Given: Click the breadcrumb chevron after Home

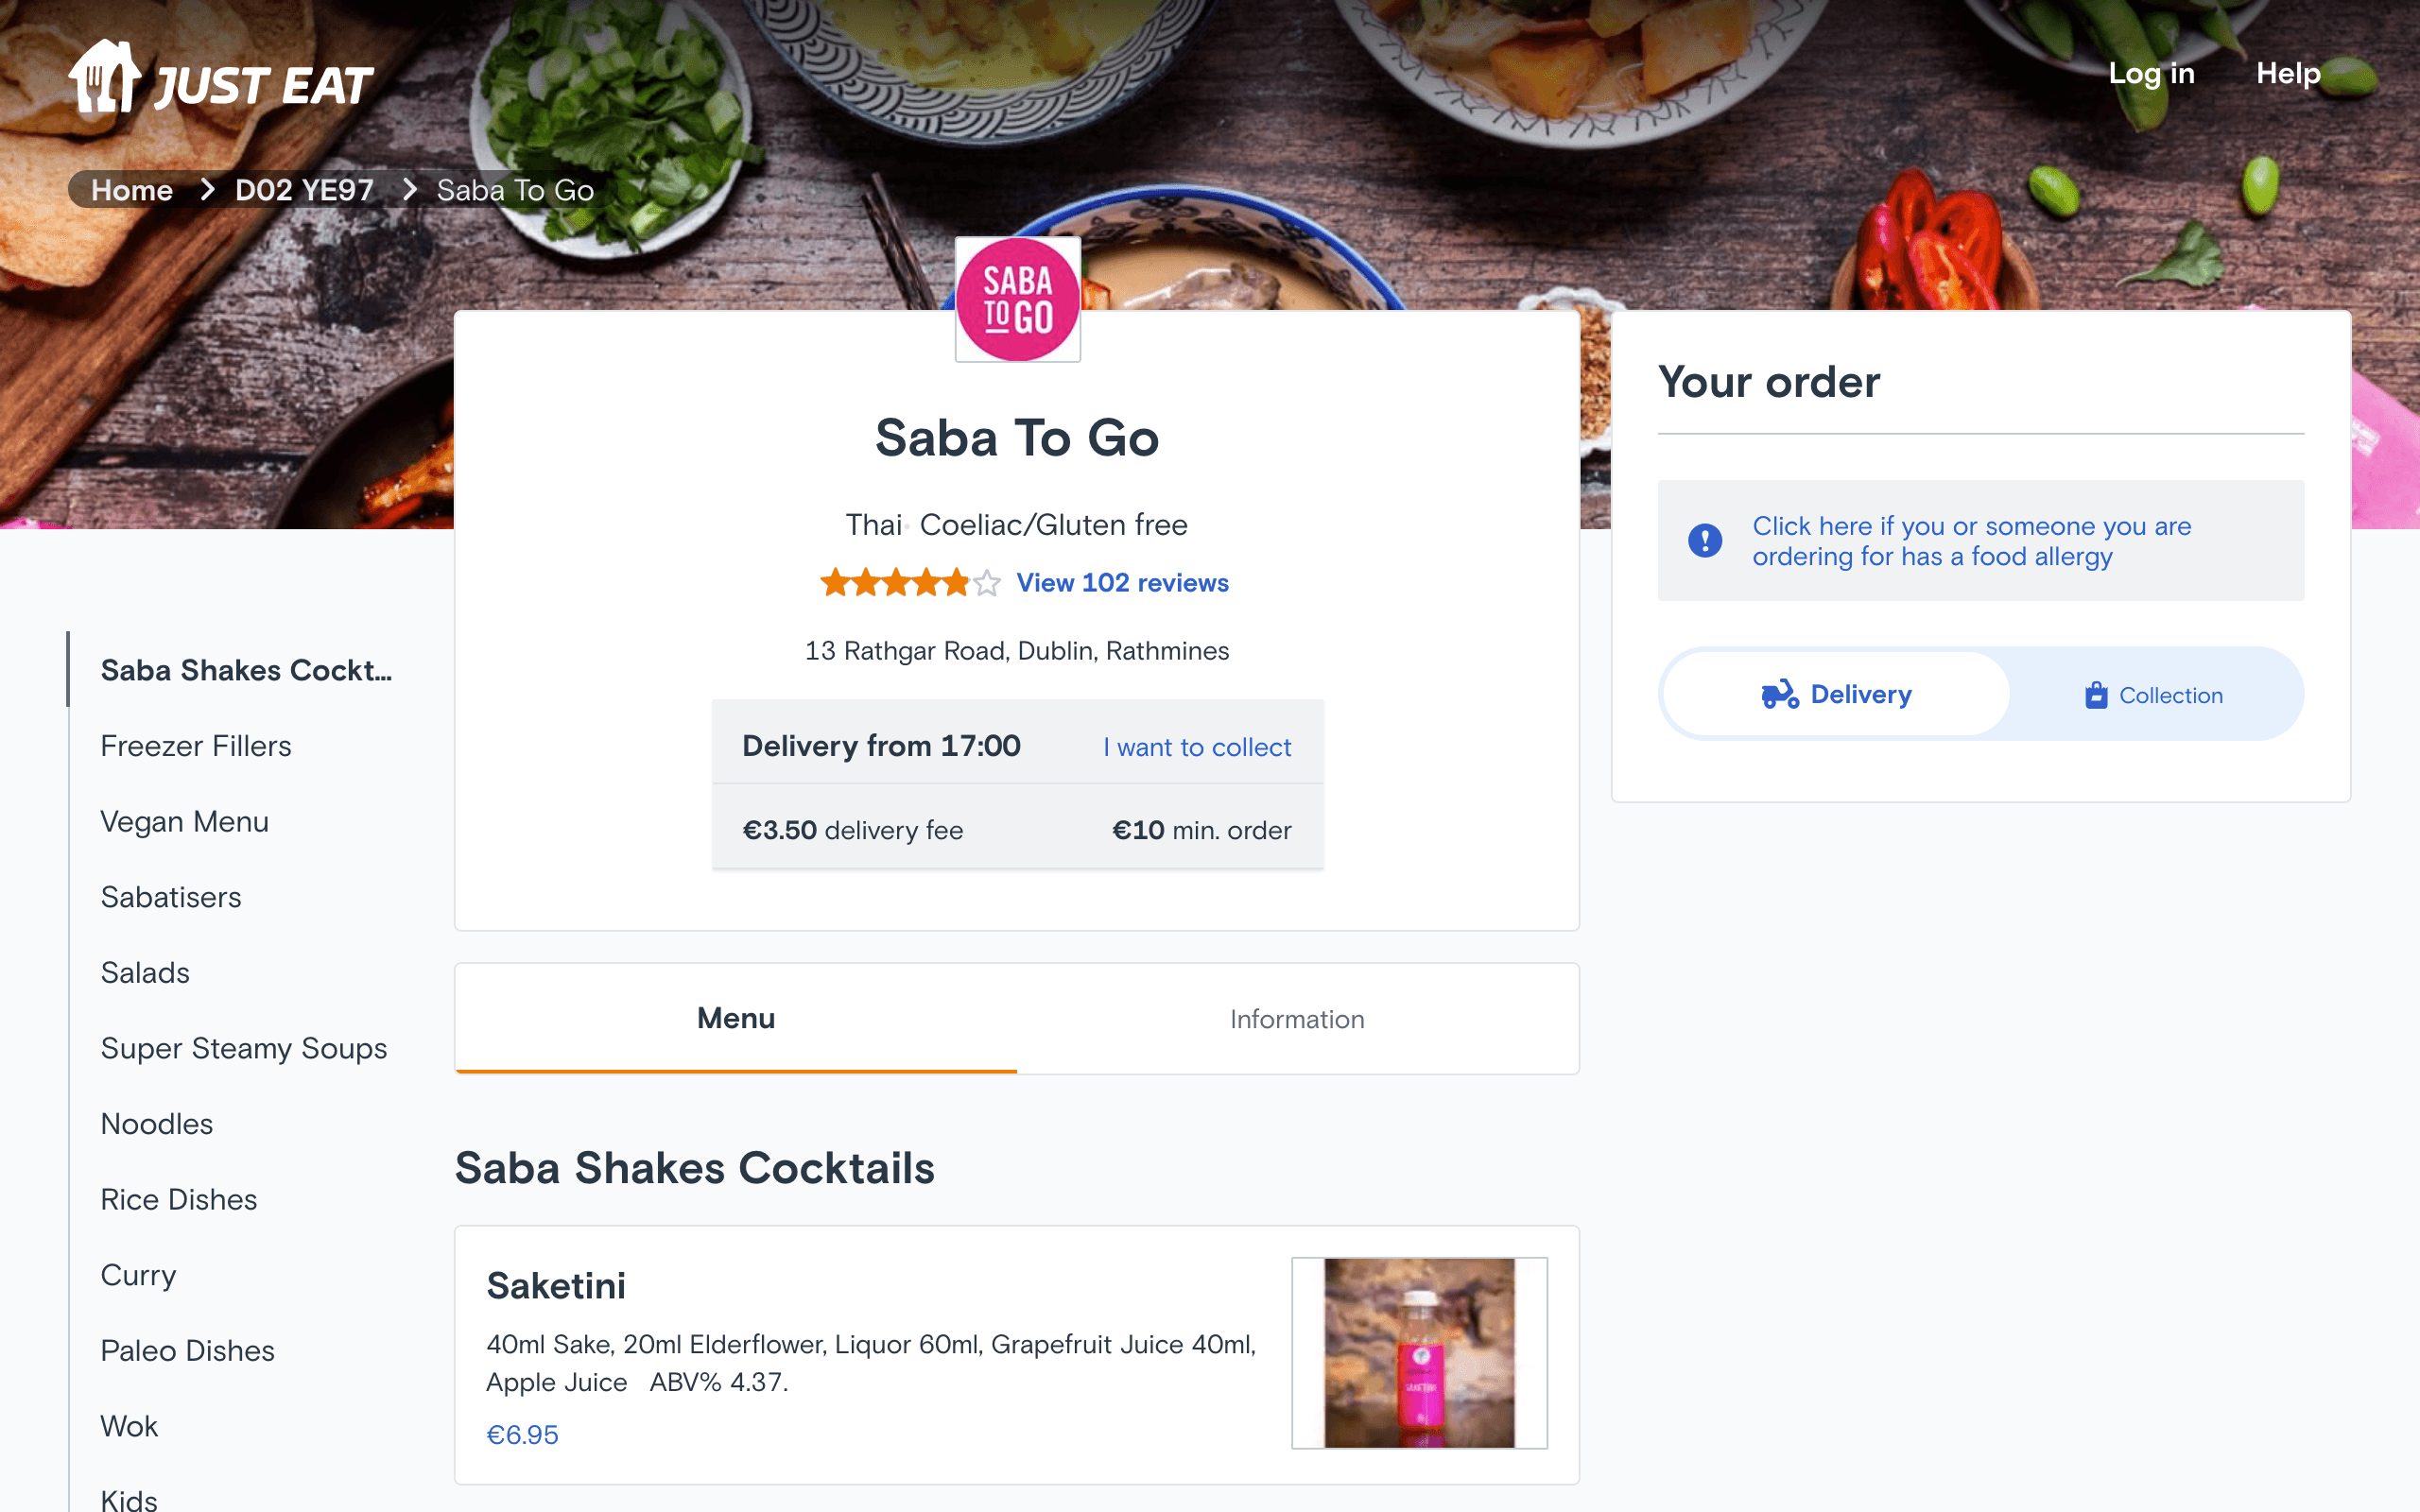Looking at the screenshot, I should click(x=207, y=190).
